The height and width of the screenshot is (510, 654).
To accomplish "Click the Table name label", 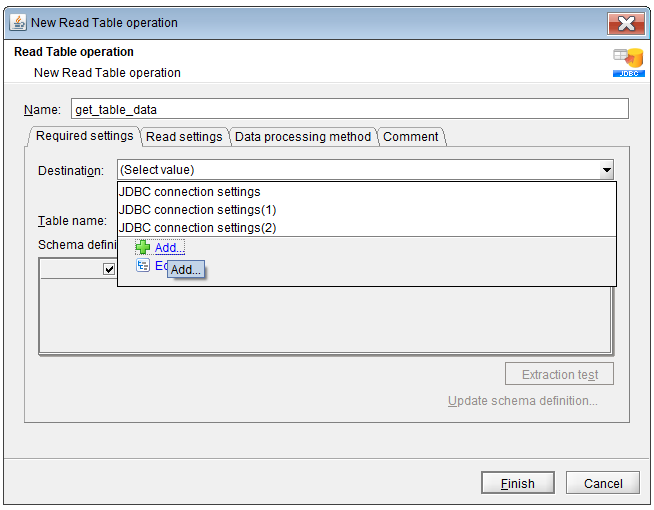I will 72,221.
